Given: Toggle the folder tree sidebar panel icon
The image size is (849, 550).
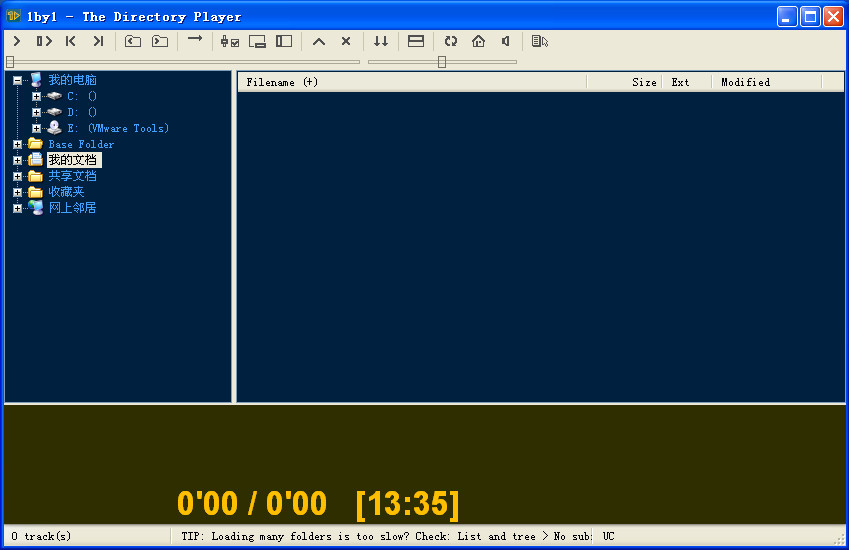Looking at the screenshot, I should [284, 41].
